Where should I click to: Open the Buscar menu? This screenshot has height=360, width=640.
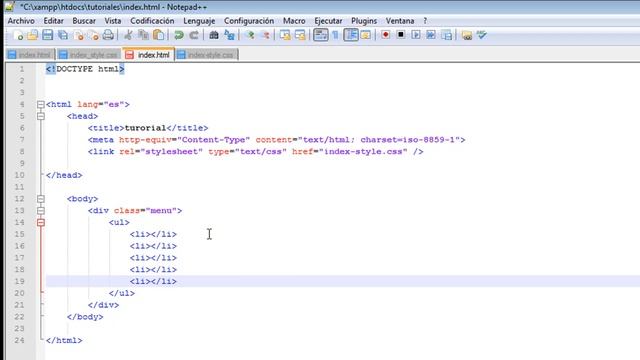point(84,21)
